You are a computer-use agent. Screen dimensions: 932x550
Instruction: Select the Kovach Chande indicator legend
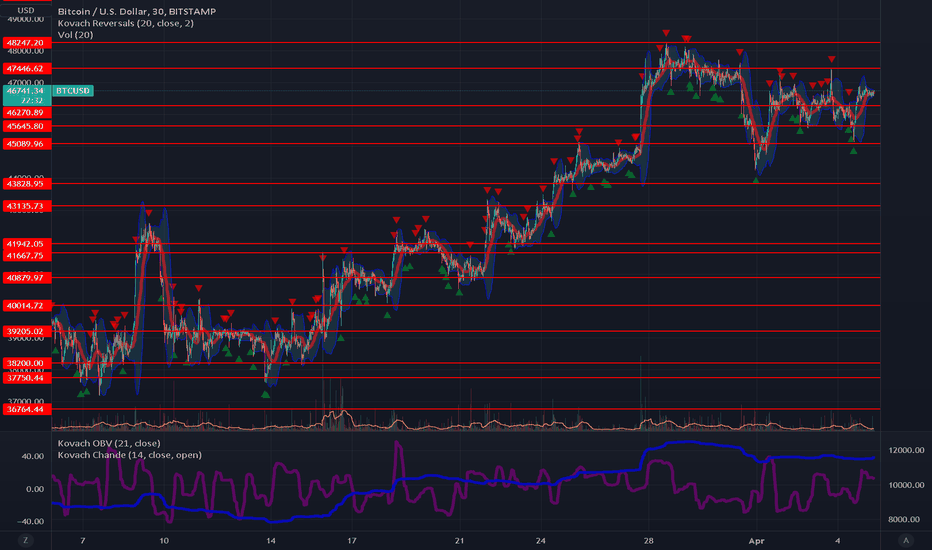[130, 455]
